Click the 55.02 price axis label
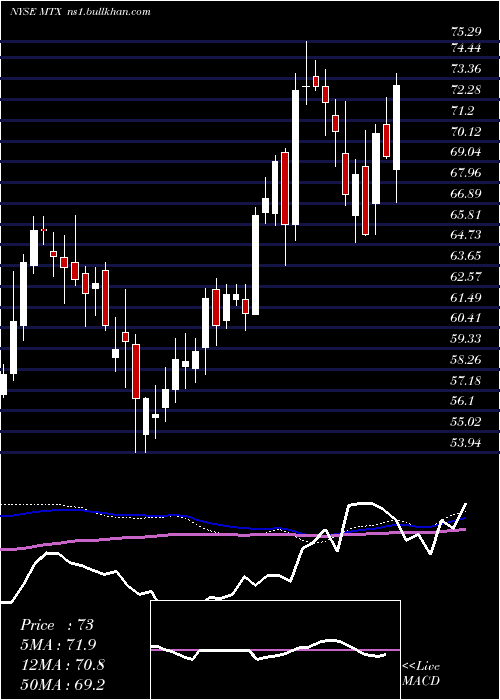500x700 pixels. (x=466, y=422)
